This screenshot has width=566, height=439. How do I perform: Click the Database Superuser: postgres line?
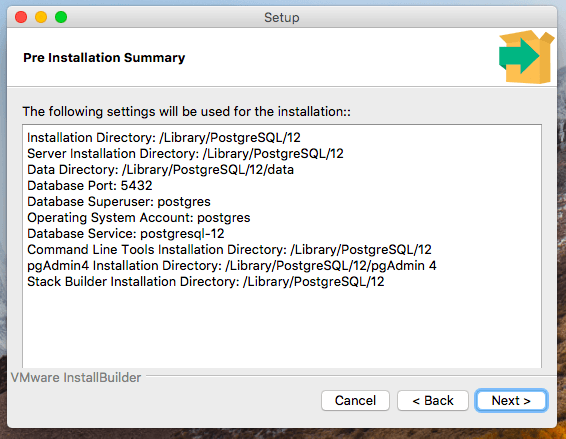[119, 201]
